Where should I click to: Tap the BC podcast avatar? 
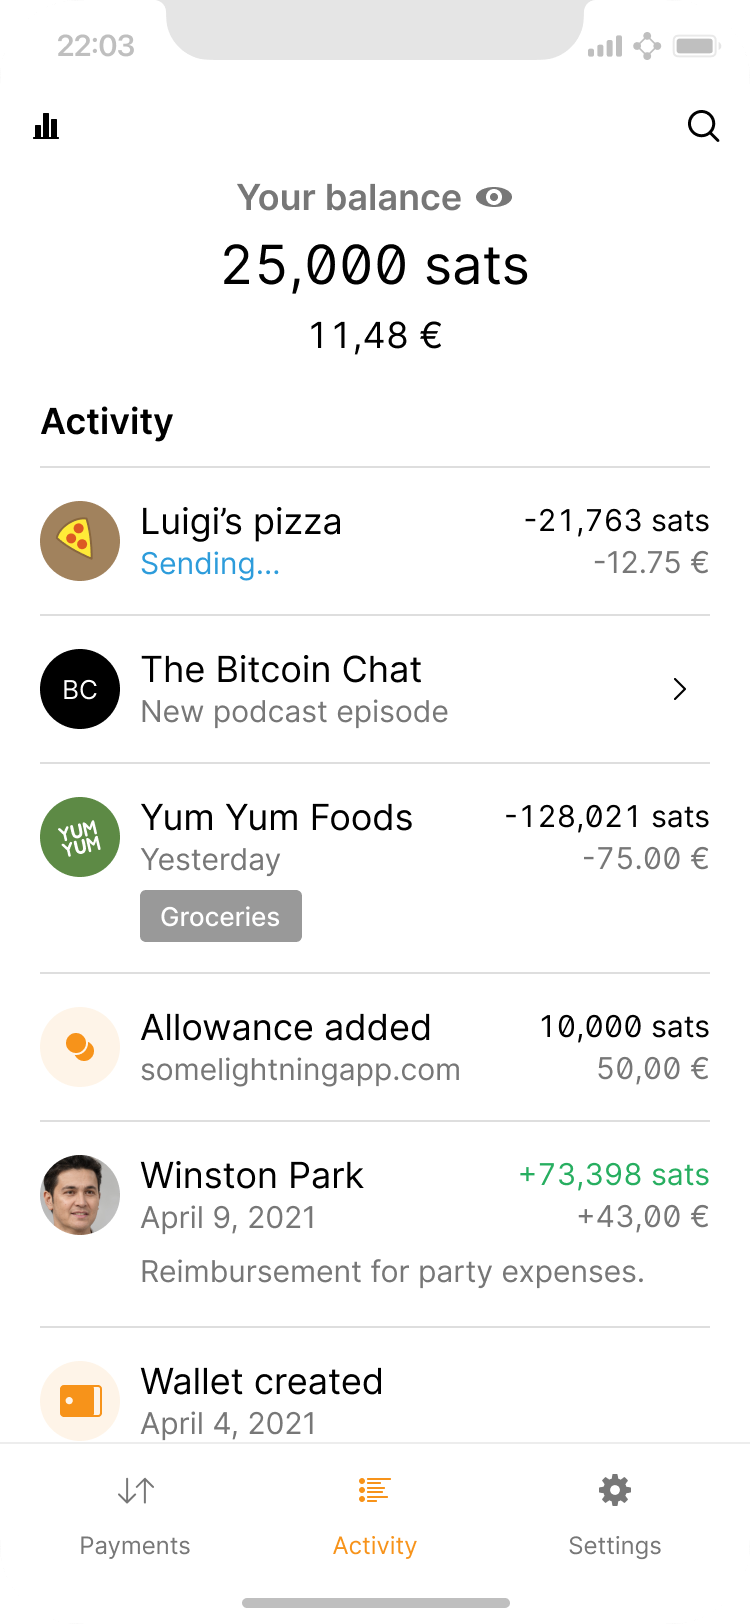(x=80, y=689)
